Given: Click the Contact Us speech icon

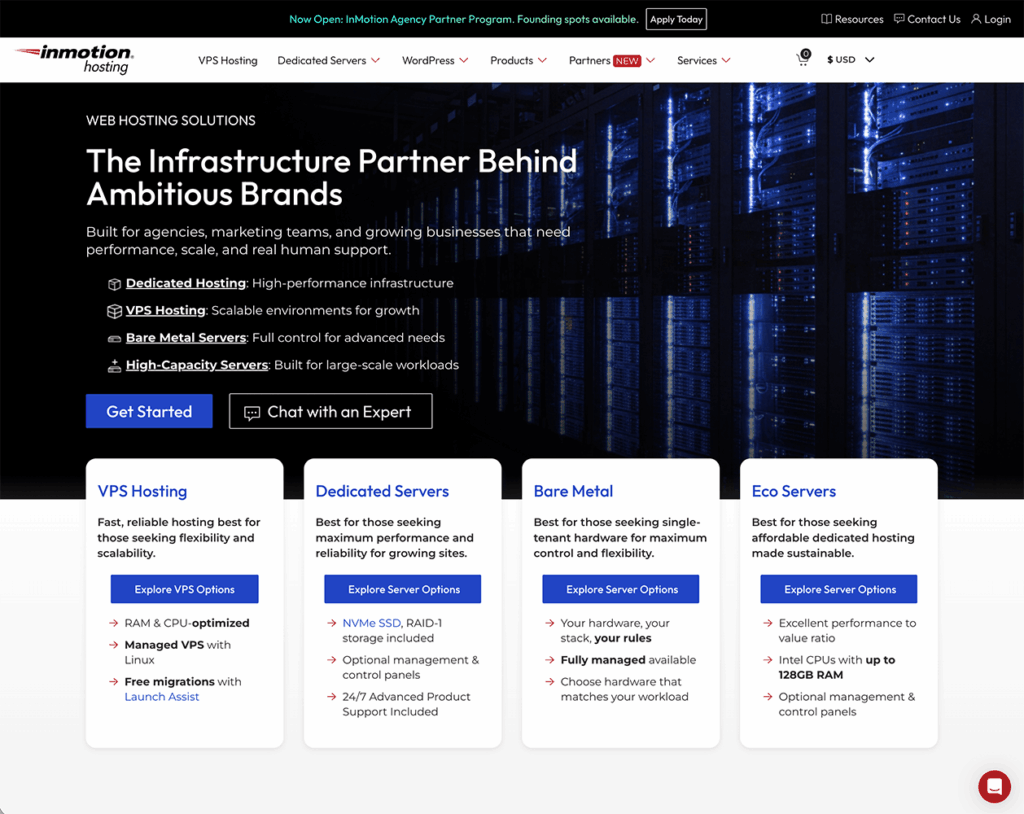Looking at the screenshot, I should 899,19.
